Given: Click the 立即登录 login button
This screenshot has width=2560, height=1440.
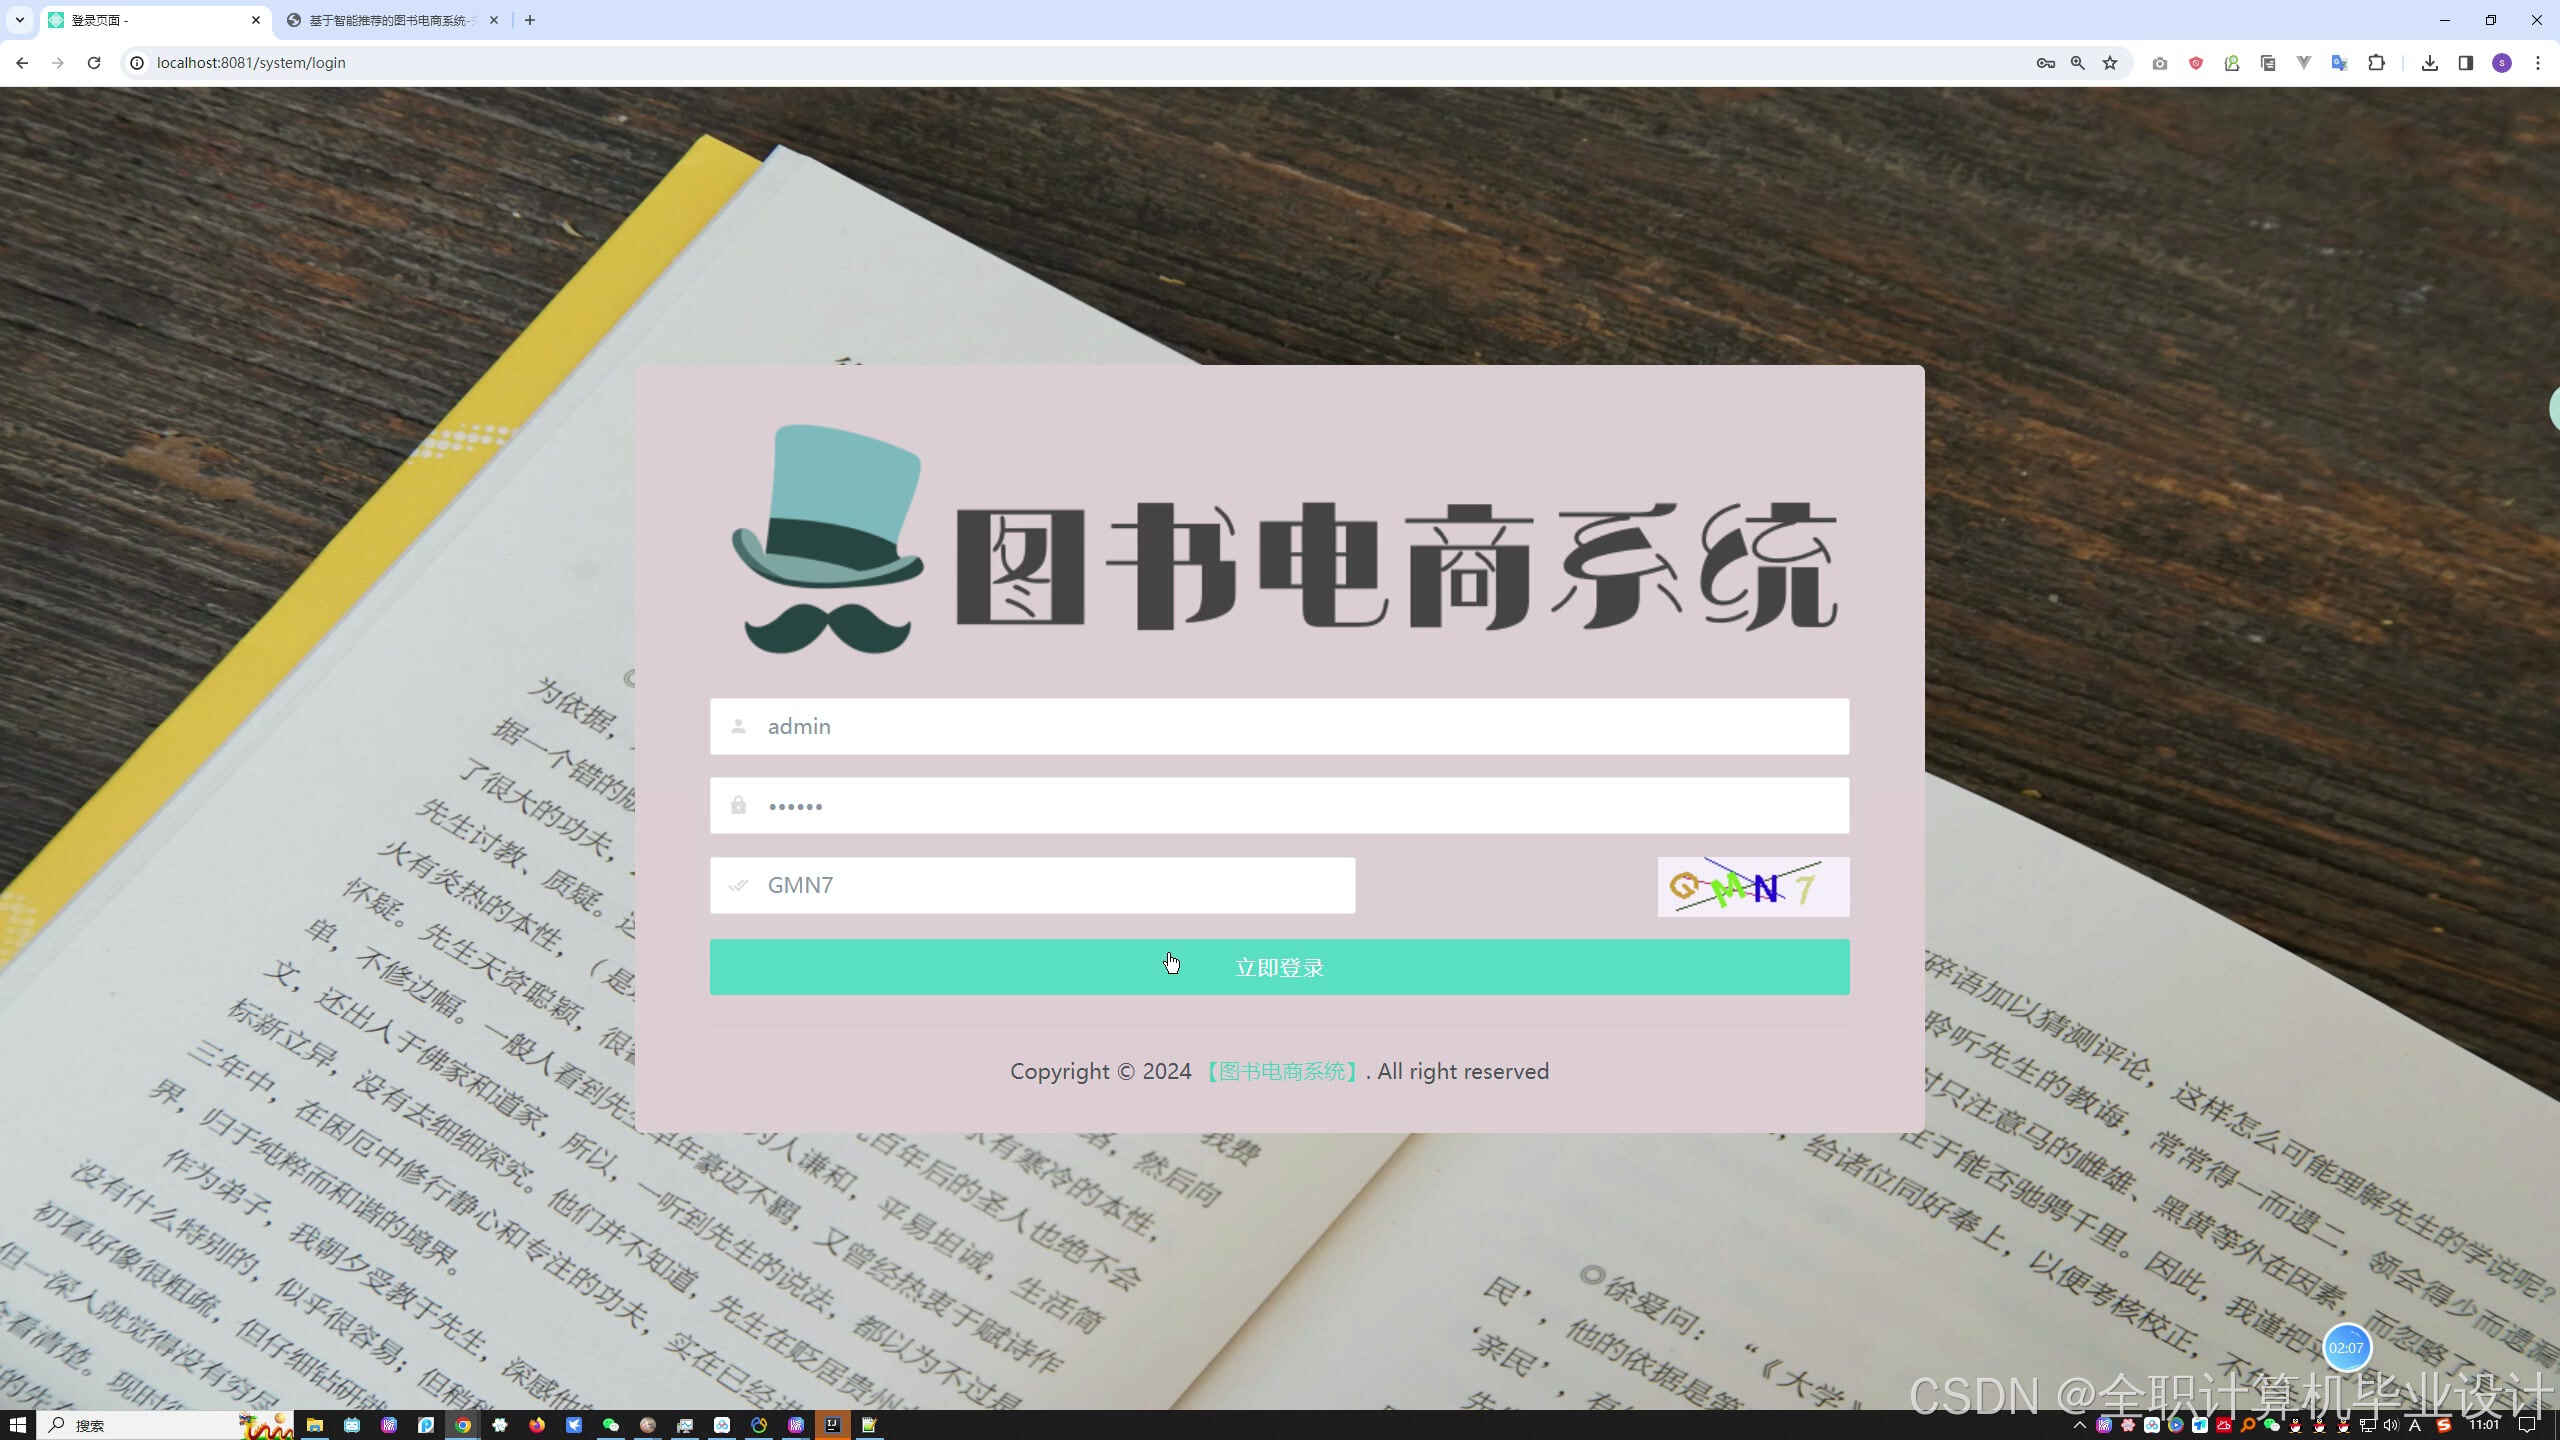Looking at the screenshot, I should click(1279, 967).
